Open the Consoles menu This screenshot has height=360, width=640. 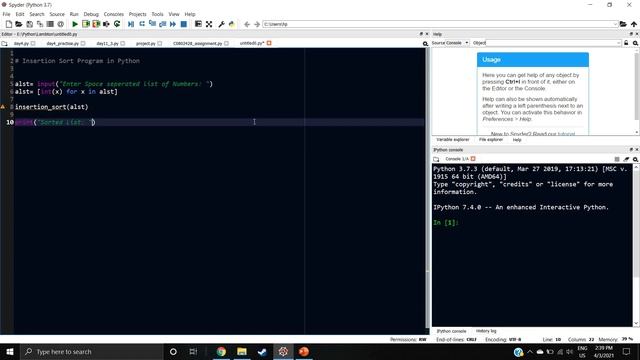pos(113,14)
